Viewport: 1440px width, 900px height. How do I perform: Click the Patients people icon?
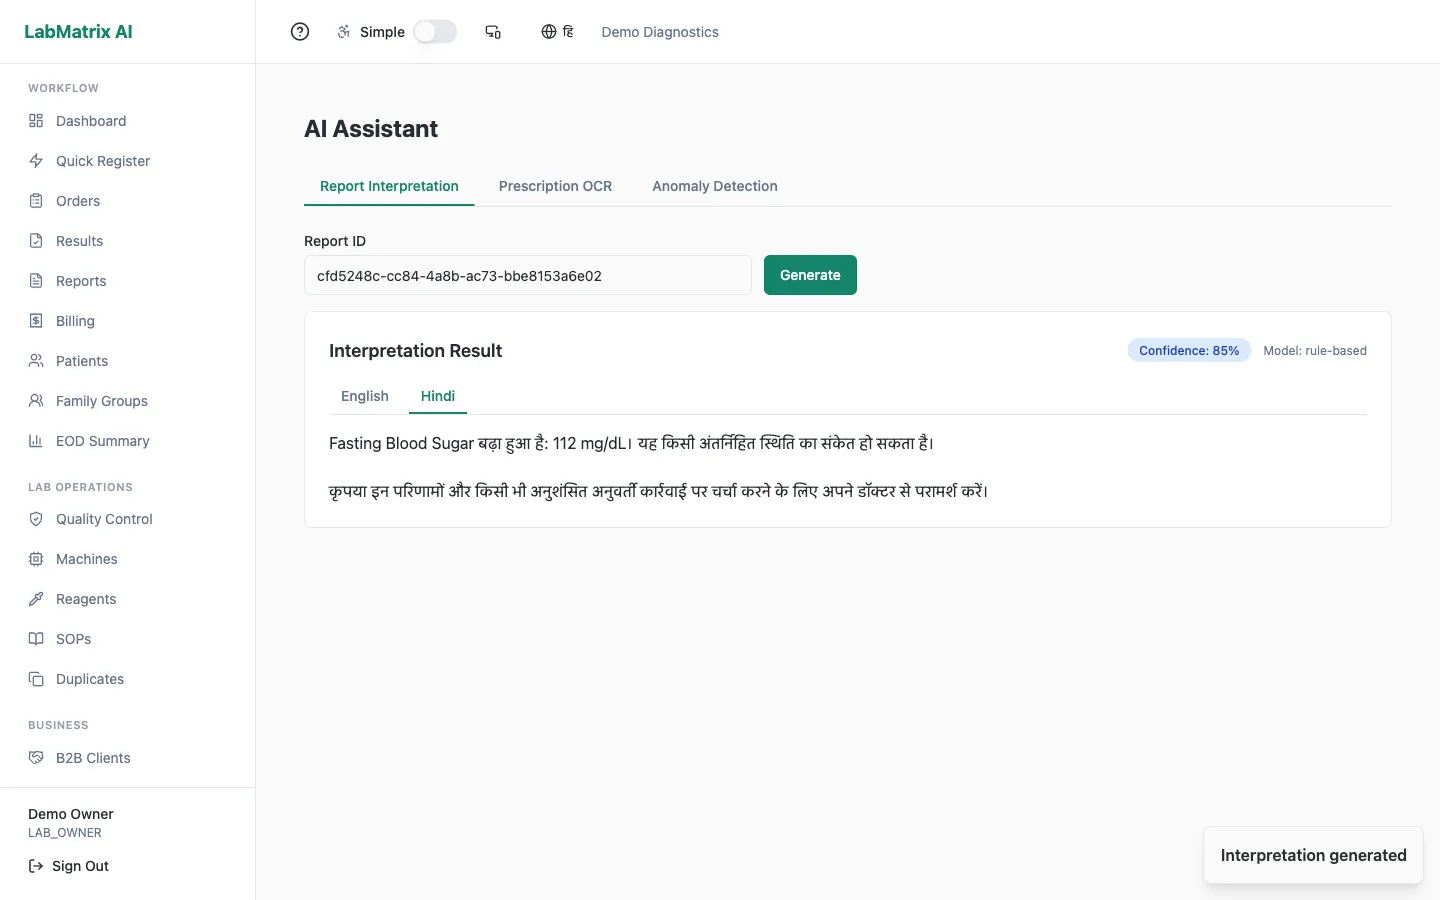(36, 361)
